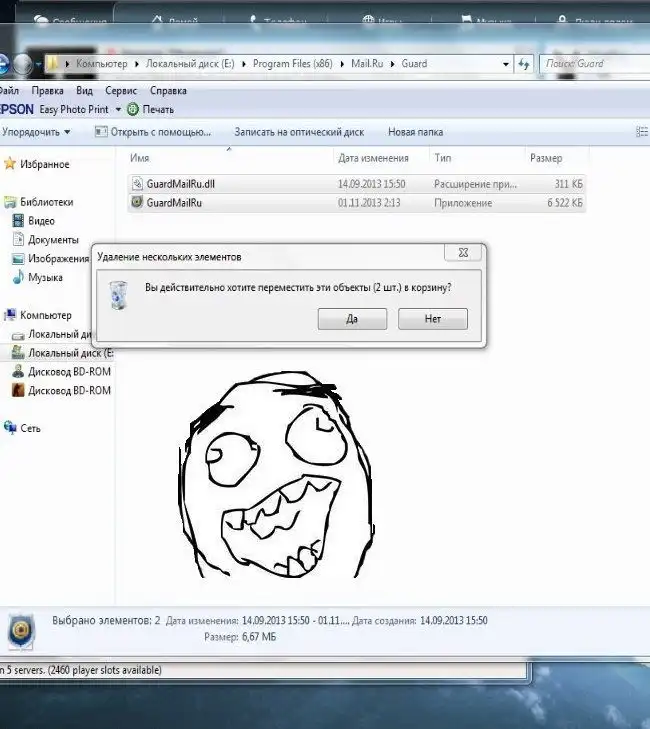
Task: Select the GuardMailRu.dll file icon
Action: coord(137,184)
